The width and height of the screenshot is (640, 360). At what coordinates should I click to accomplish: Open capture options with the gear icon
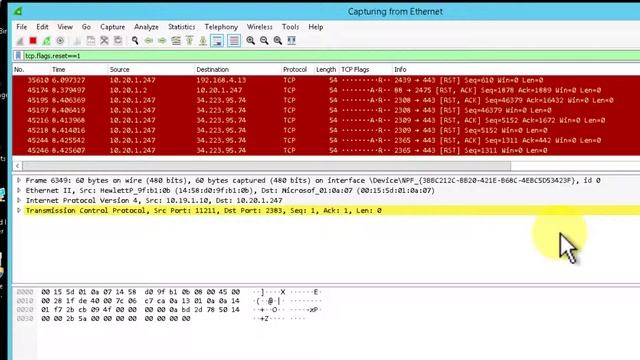[x=60, y=40]
